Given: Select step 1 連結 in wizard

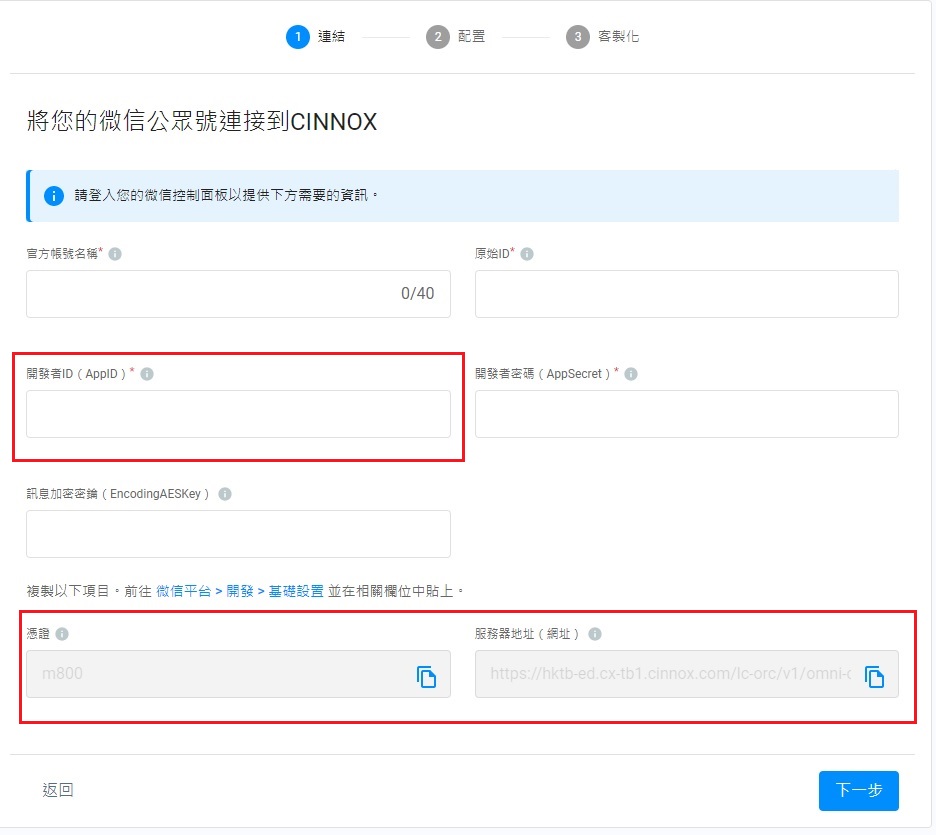Looking at the screenshot, I should pyautogui.click(x=316, y=37).
